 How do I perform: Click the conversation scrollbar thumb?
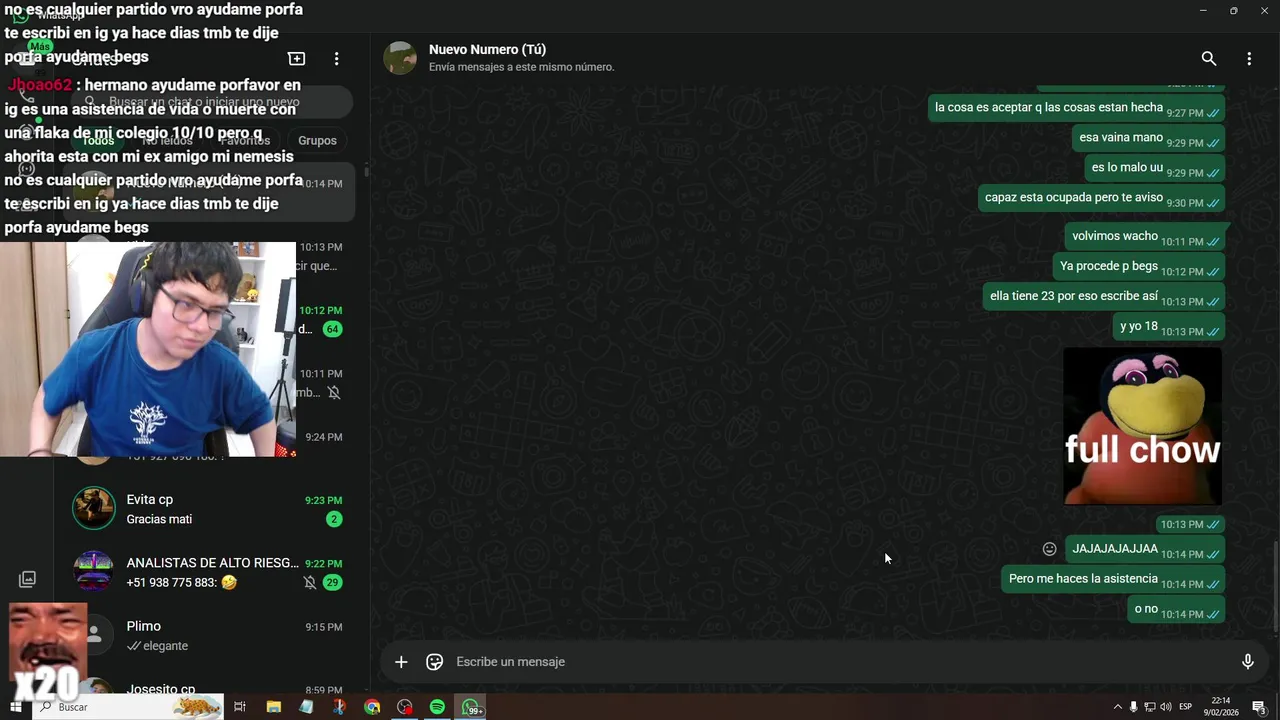(x=1274, y=586)
